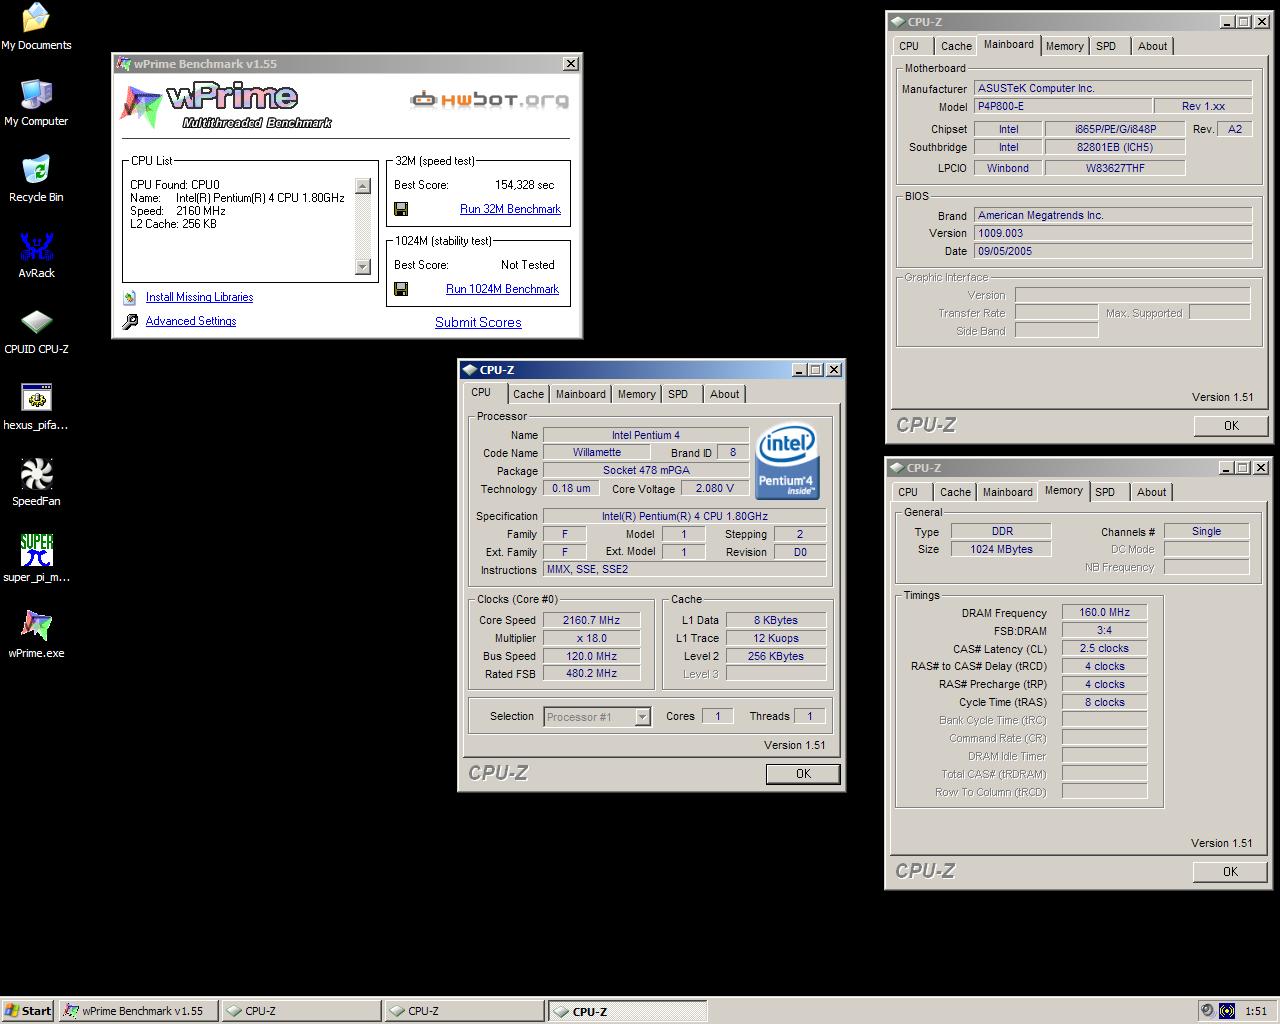The width and height of the screenshot is (1280, 1024).
Task: Click the Size 1024 MBytes value
Action: (1001, 549)
